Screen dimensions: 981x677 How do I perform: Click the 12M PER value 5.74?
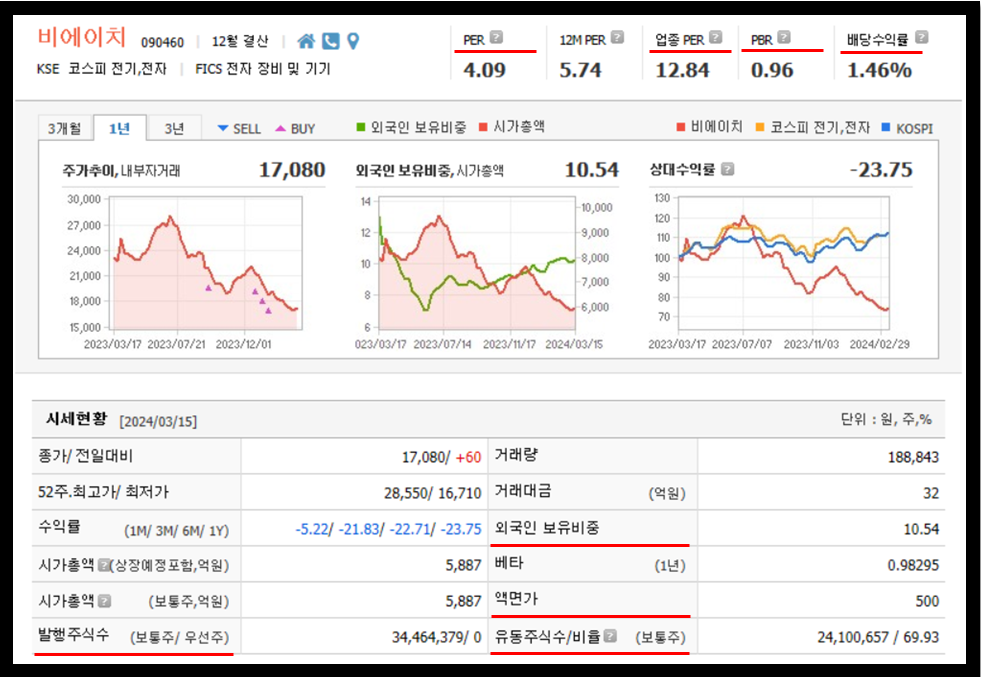pyautogui.click(x=581, y=70)
